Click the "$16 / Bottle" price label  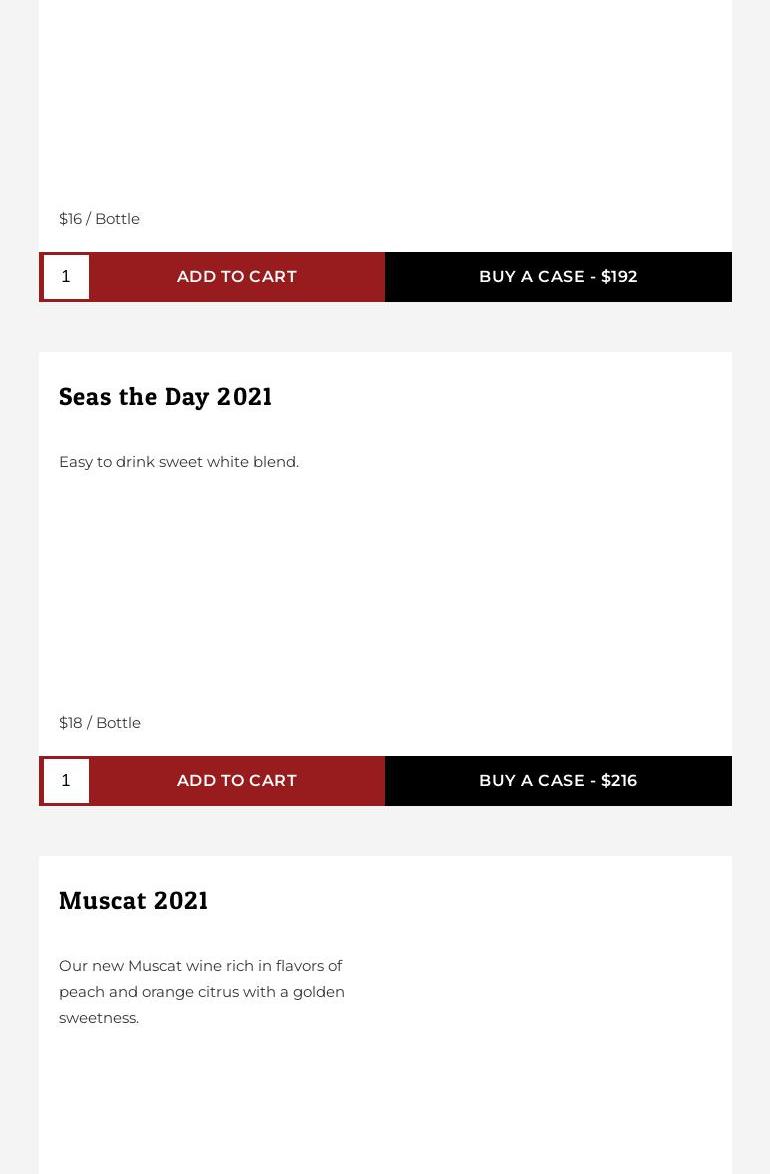[99, 219]
